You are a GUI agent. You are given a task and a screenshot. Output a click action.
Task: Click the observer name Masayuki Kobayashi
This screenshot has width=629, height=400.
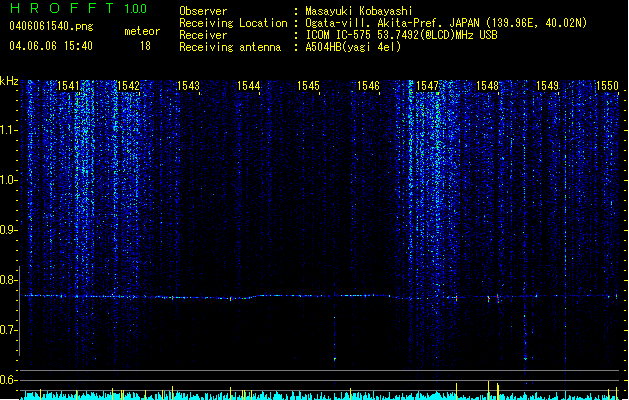(x=359, y=11)
